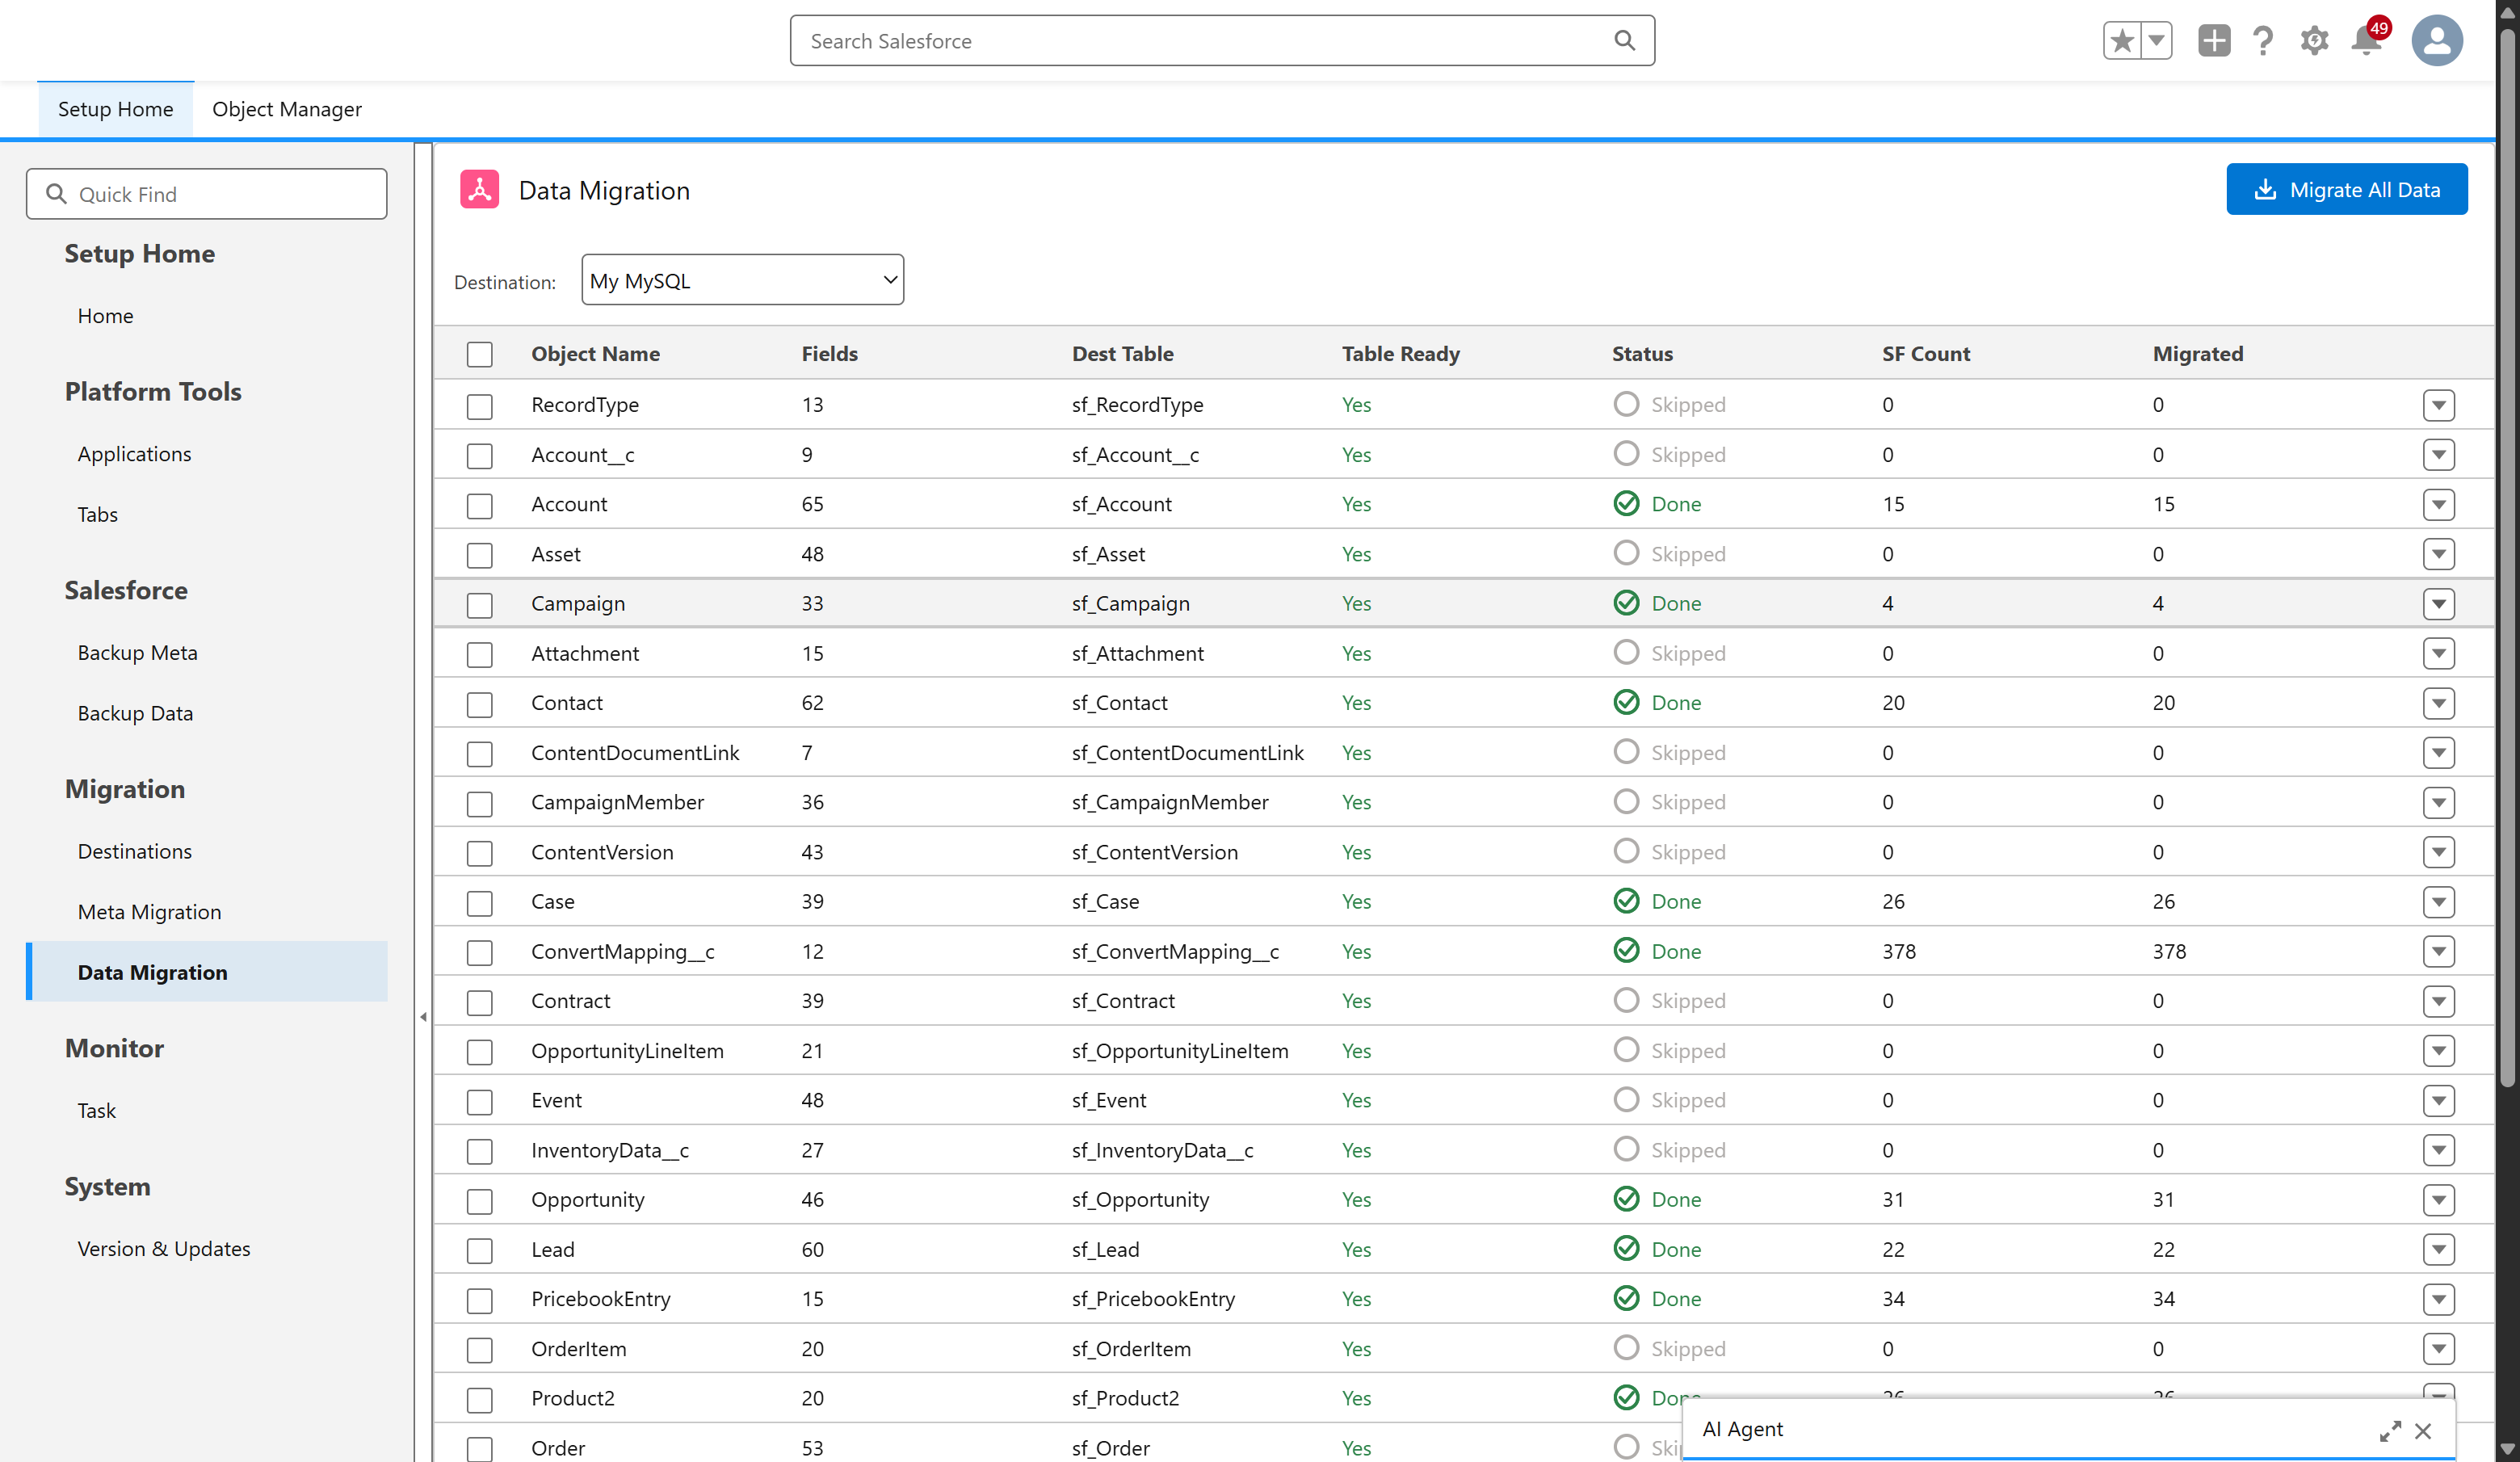The height and width of the screenshot is (1462, 2520).
Task: Open the Applications link
Action: [x=135, y=454]
